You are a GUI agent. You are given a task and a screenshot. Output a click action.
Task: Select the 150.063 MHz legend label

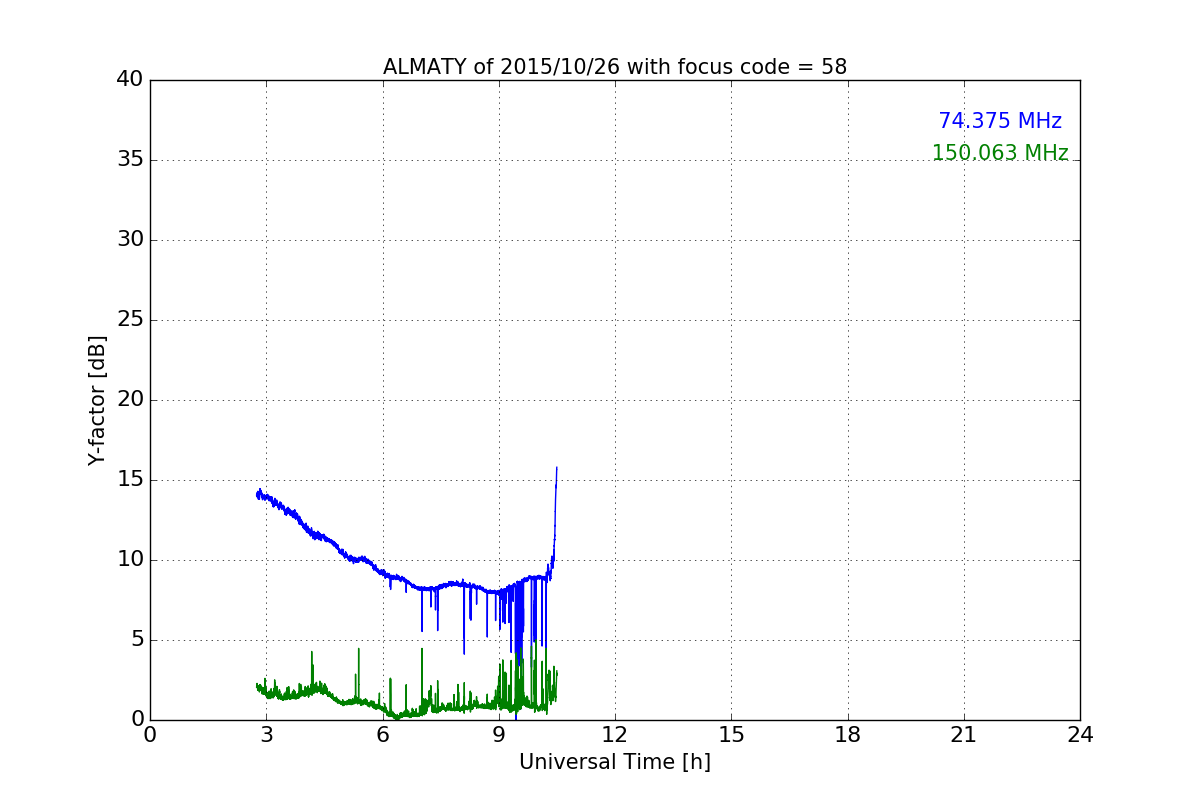coord(1000,153)
